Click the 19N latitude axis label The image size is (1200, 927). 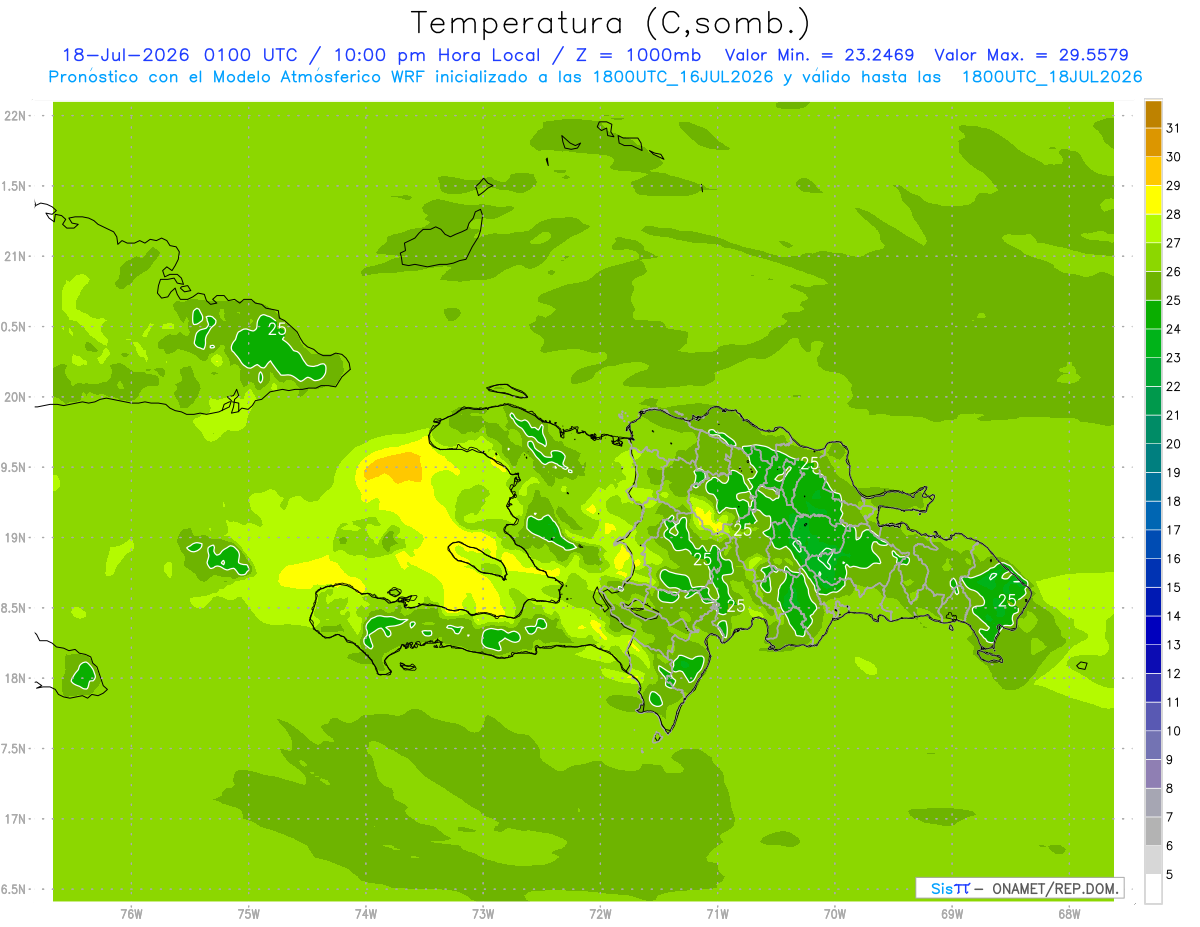(x=16, y=538)
